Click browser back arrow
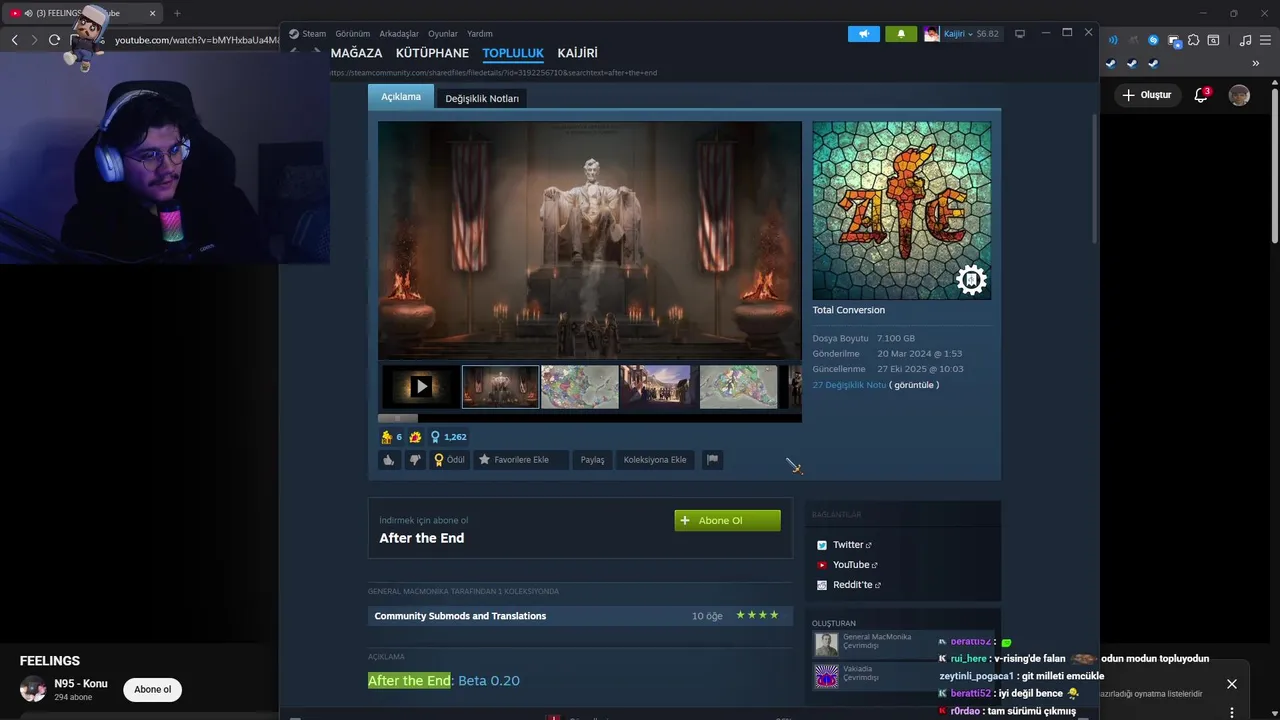The height and width of the screenshot is (720, 1280). click(x=14, y=40)
